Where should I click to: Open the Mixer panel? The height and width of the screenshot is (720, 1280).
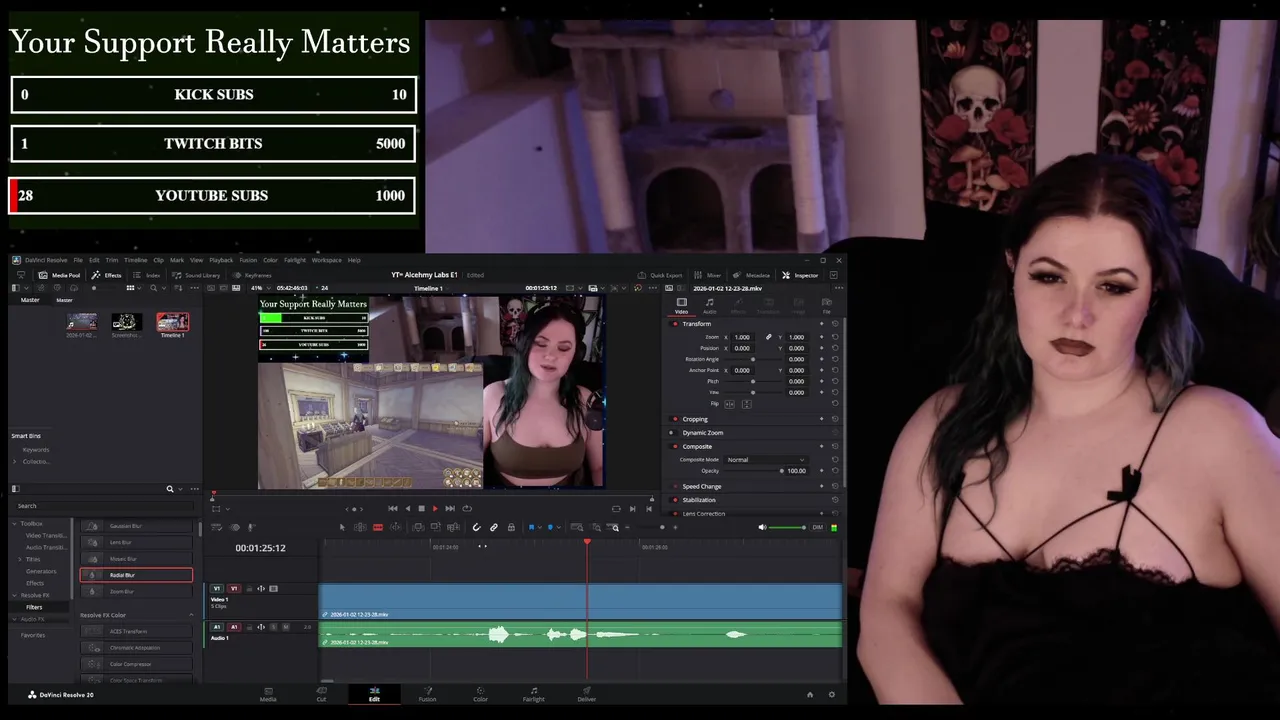(x=708, y=275)
